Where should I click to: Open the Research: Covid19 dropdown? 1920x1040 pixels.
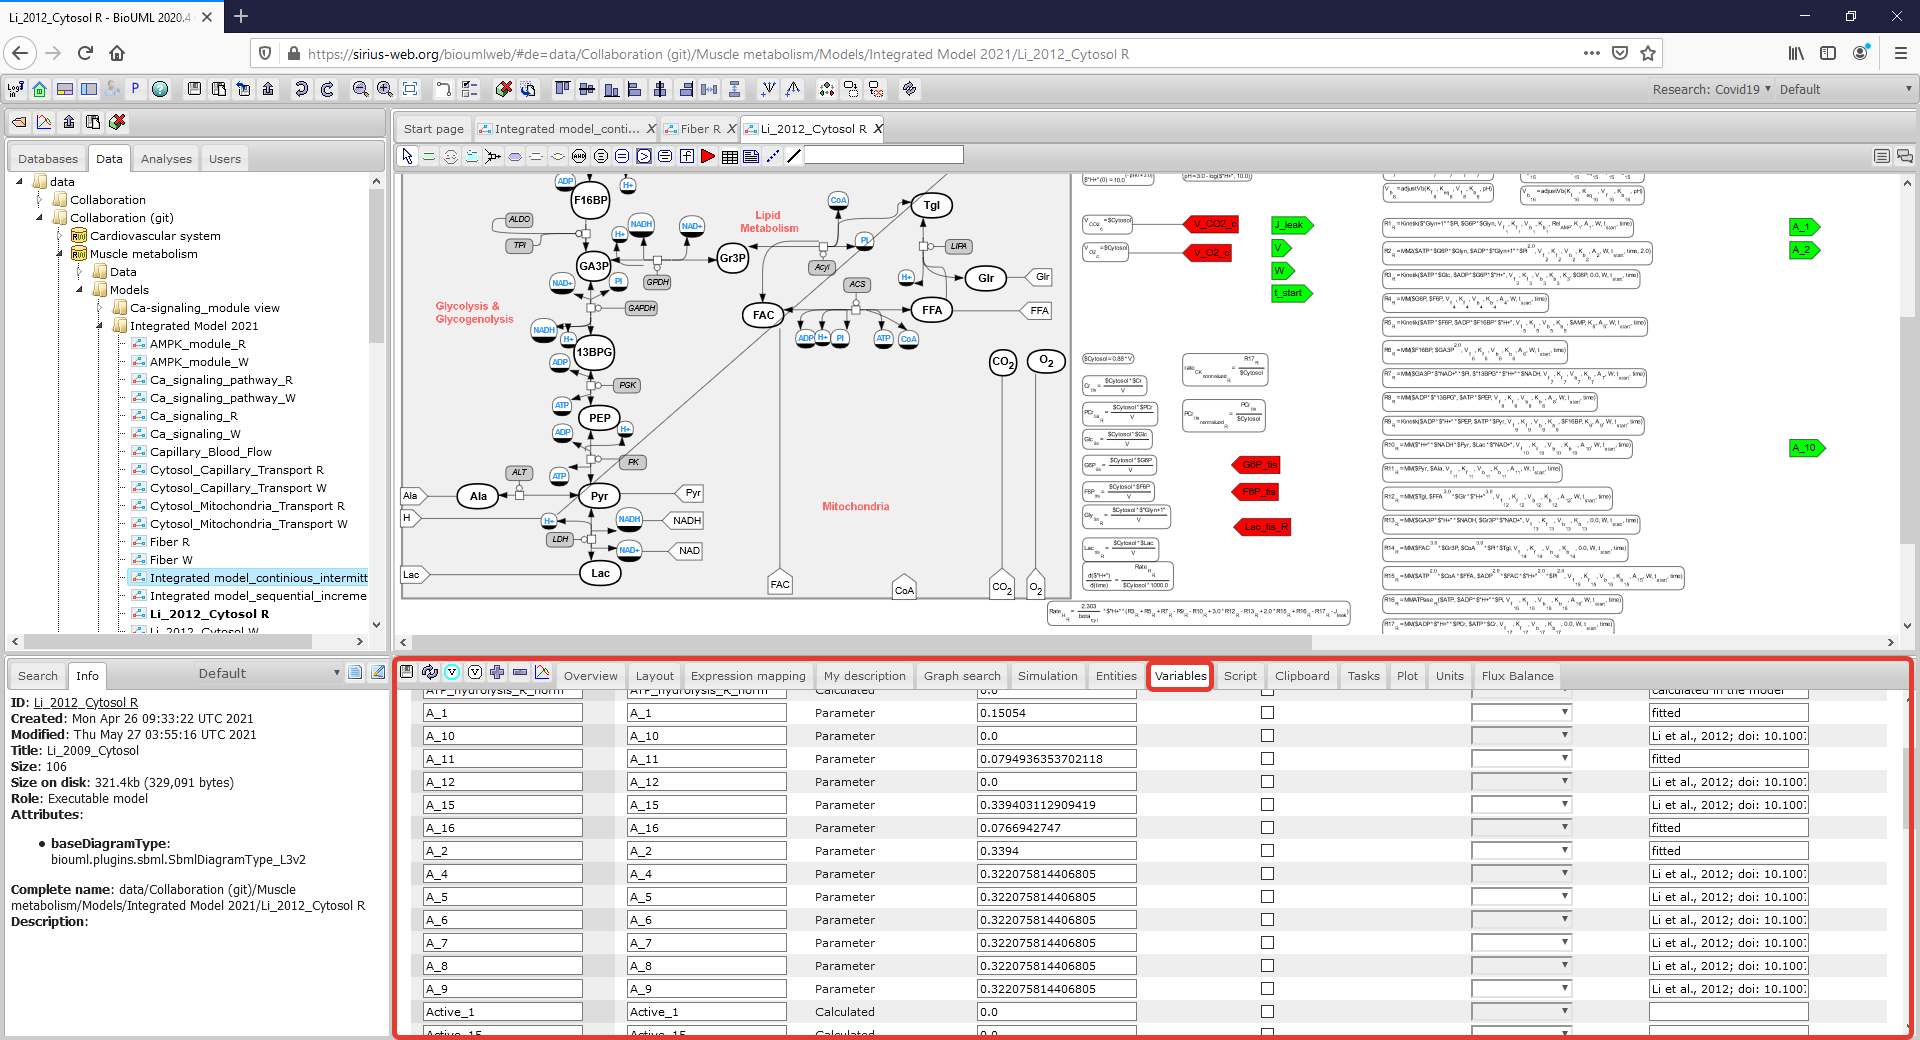tap(1711, 89)
